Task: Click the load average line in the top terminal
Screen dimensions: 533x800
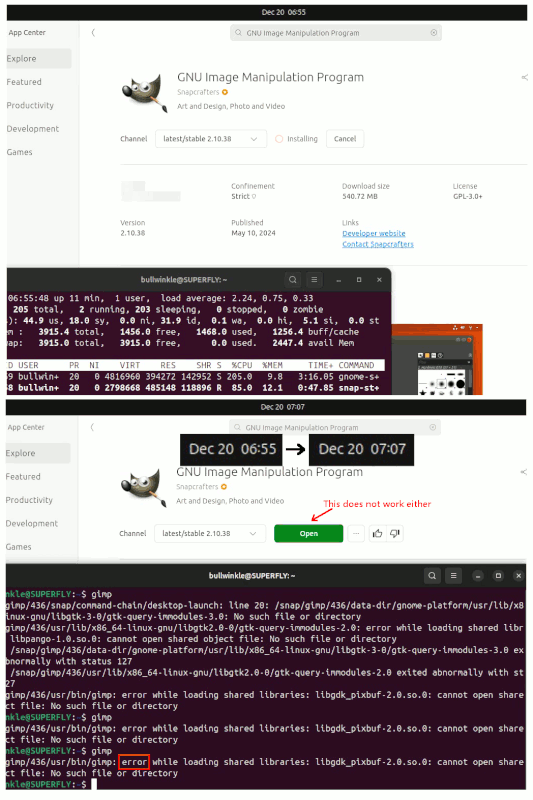Action: point(161,298)
